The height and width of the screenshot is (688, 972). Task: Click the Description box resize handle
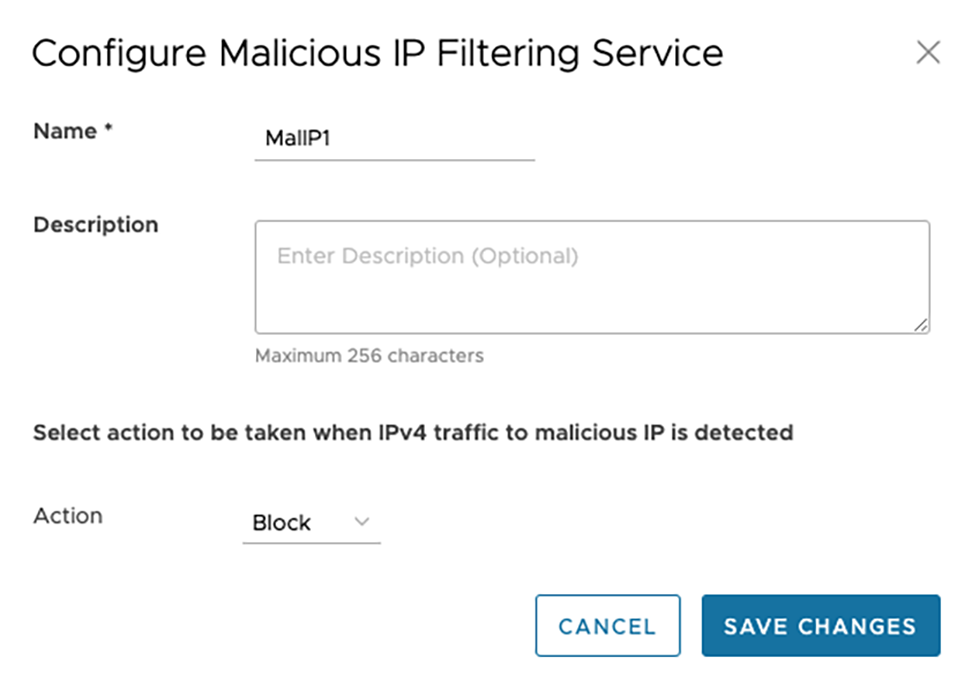point(921,324)
